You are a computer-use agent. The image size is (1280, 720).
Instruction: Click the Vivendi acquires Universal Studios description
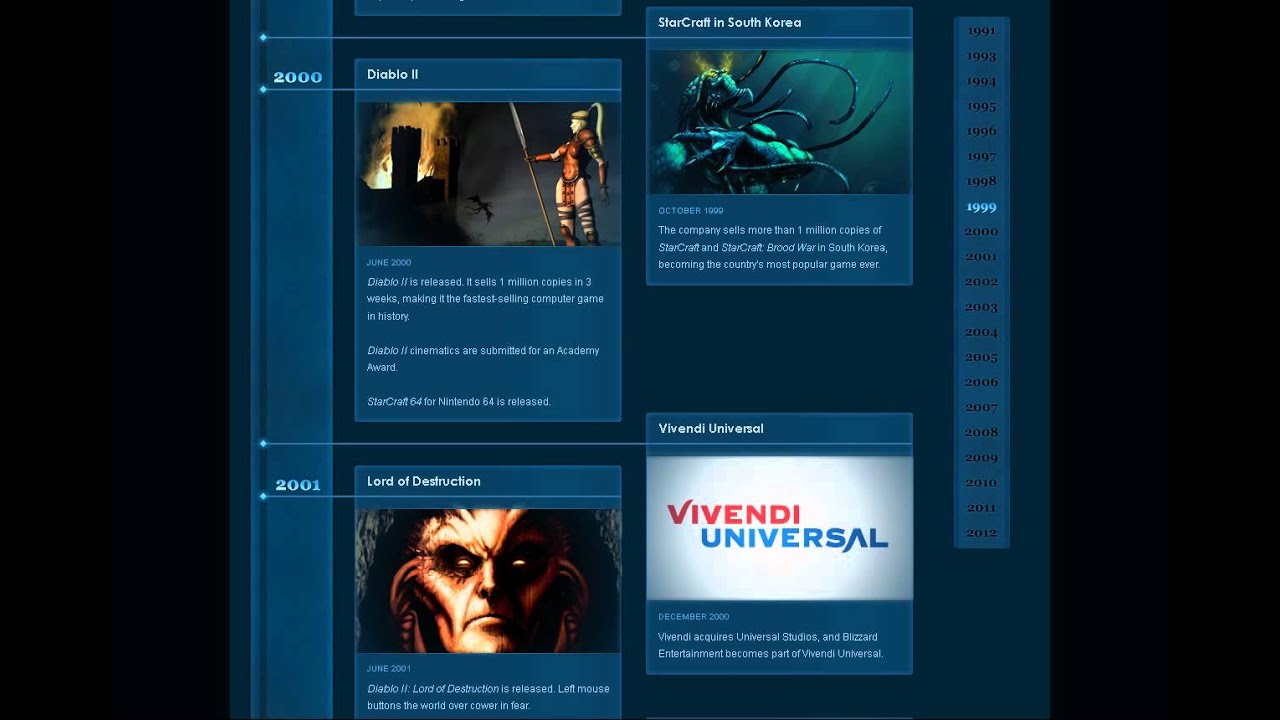770,645
